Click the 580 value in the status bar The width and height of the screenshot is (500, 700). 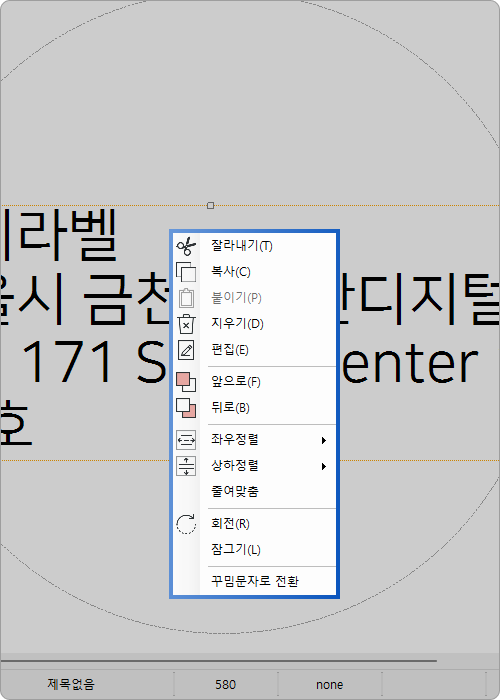[225, 684]
